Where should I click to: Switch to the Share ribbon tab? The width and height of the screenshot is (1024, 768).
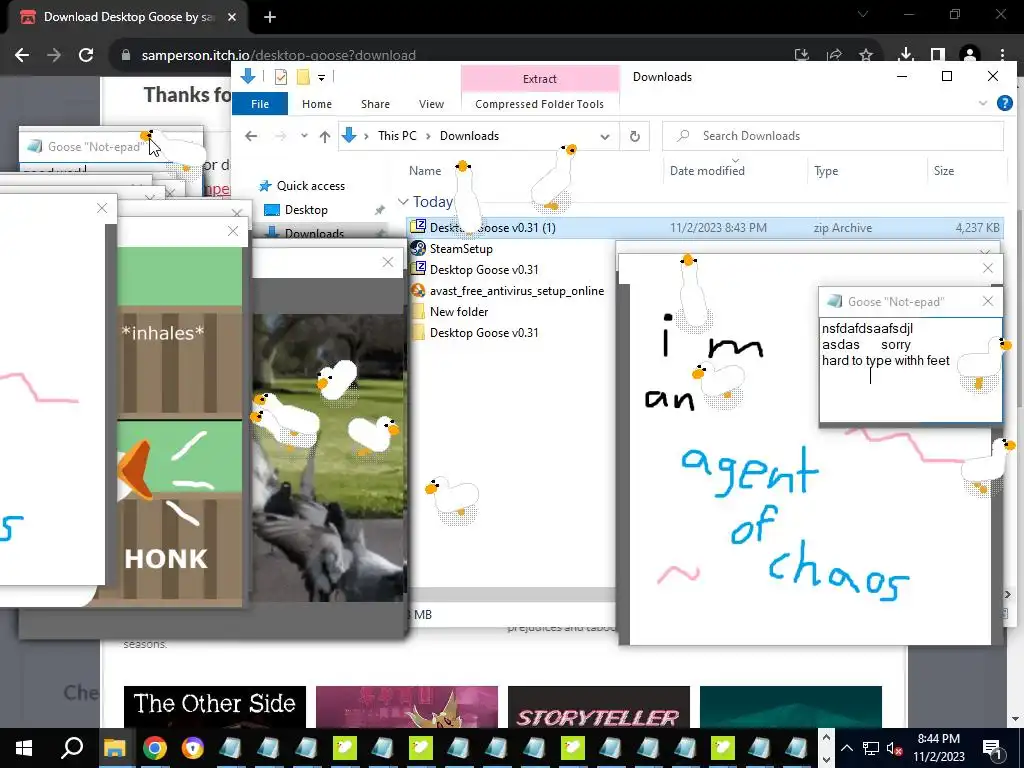click(x=376, y=104)
